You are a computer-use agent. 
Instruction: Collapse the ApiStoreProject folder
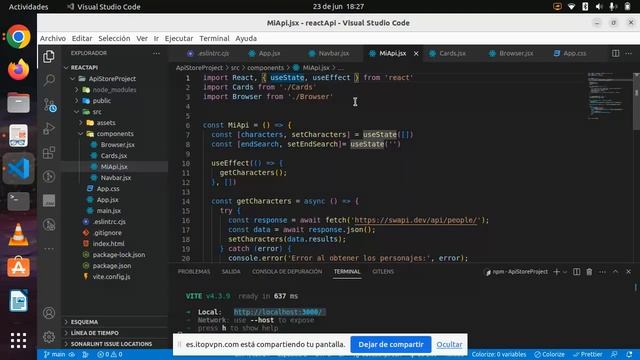[72, 78]
